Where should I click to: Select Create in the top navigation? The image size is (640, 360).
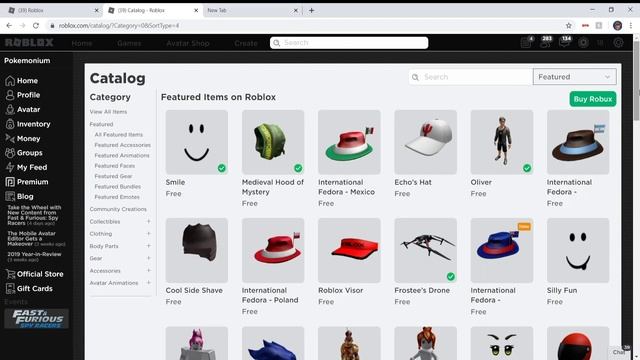click(x=246, y=43)
